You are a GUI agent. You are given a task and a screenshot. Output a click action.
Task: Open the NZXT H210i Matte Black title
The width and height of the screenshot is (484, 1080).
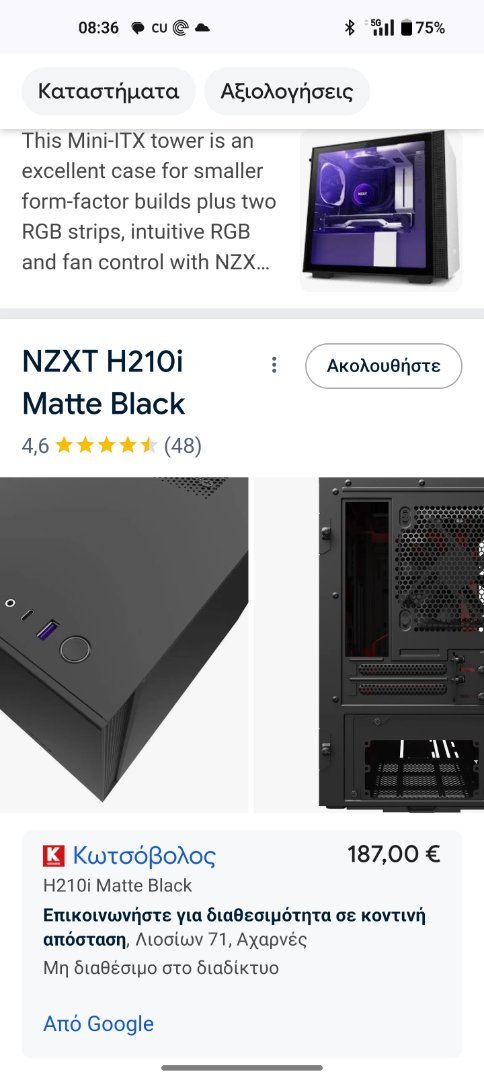coord(103,382)
